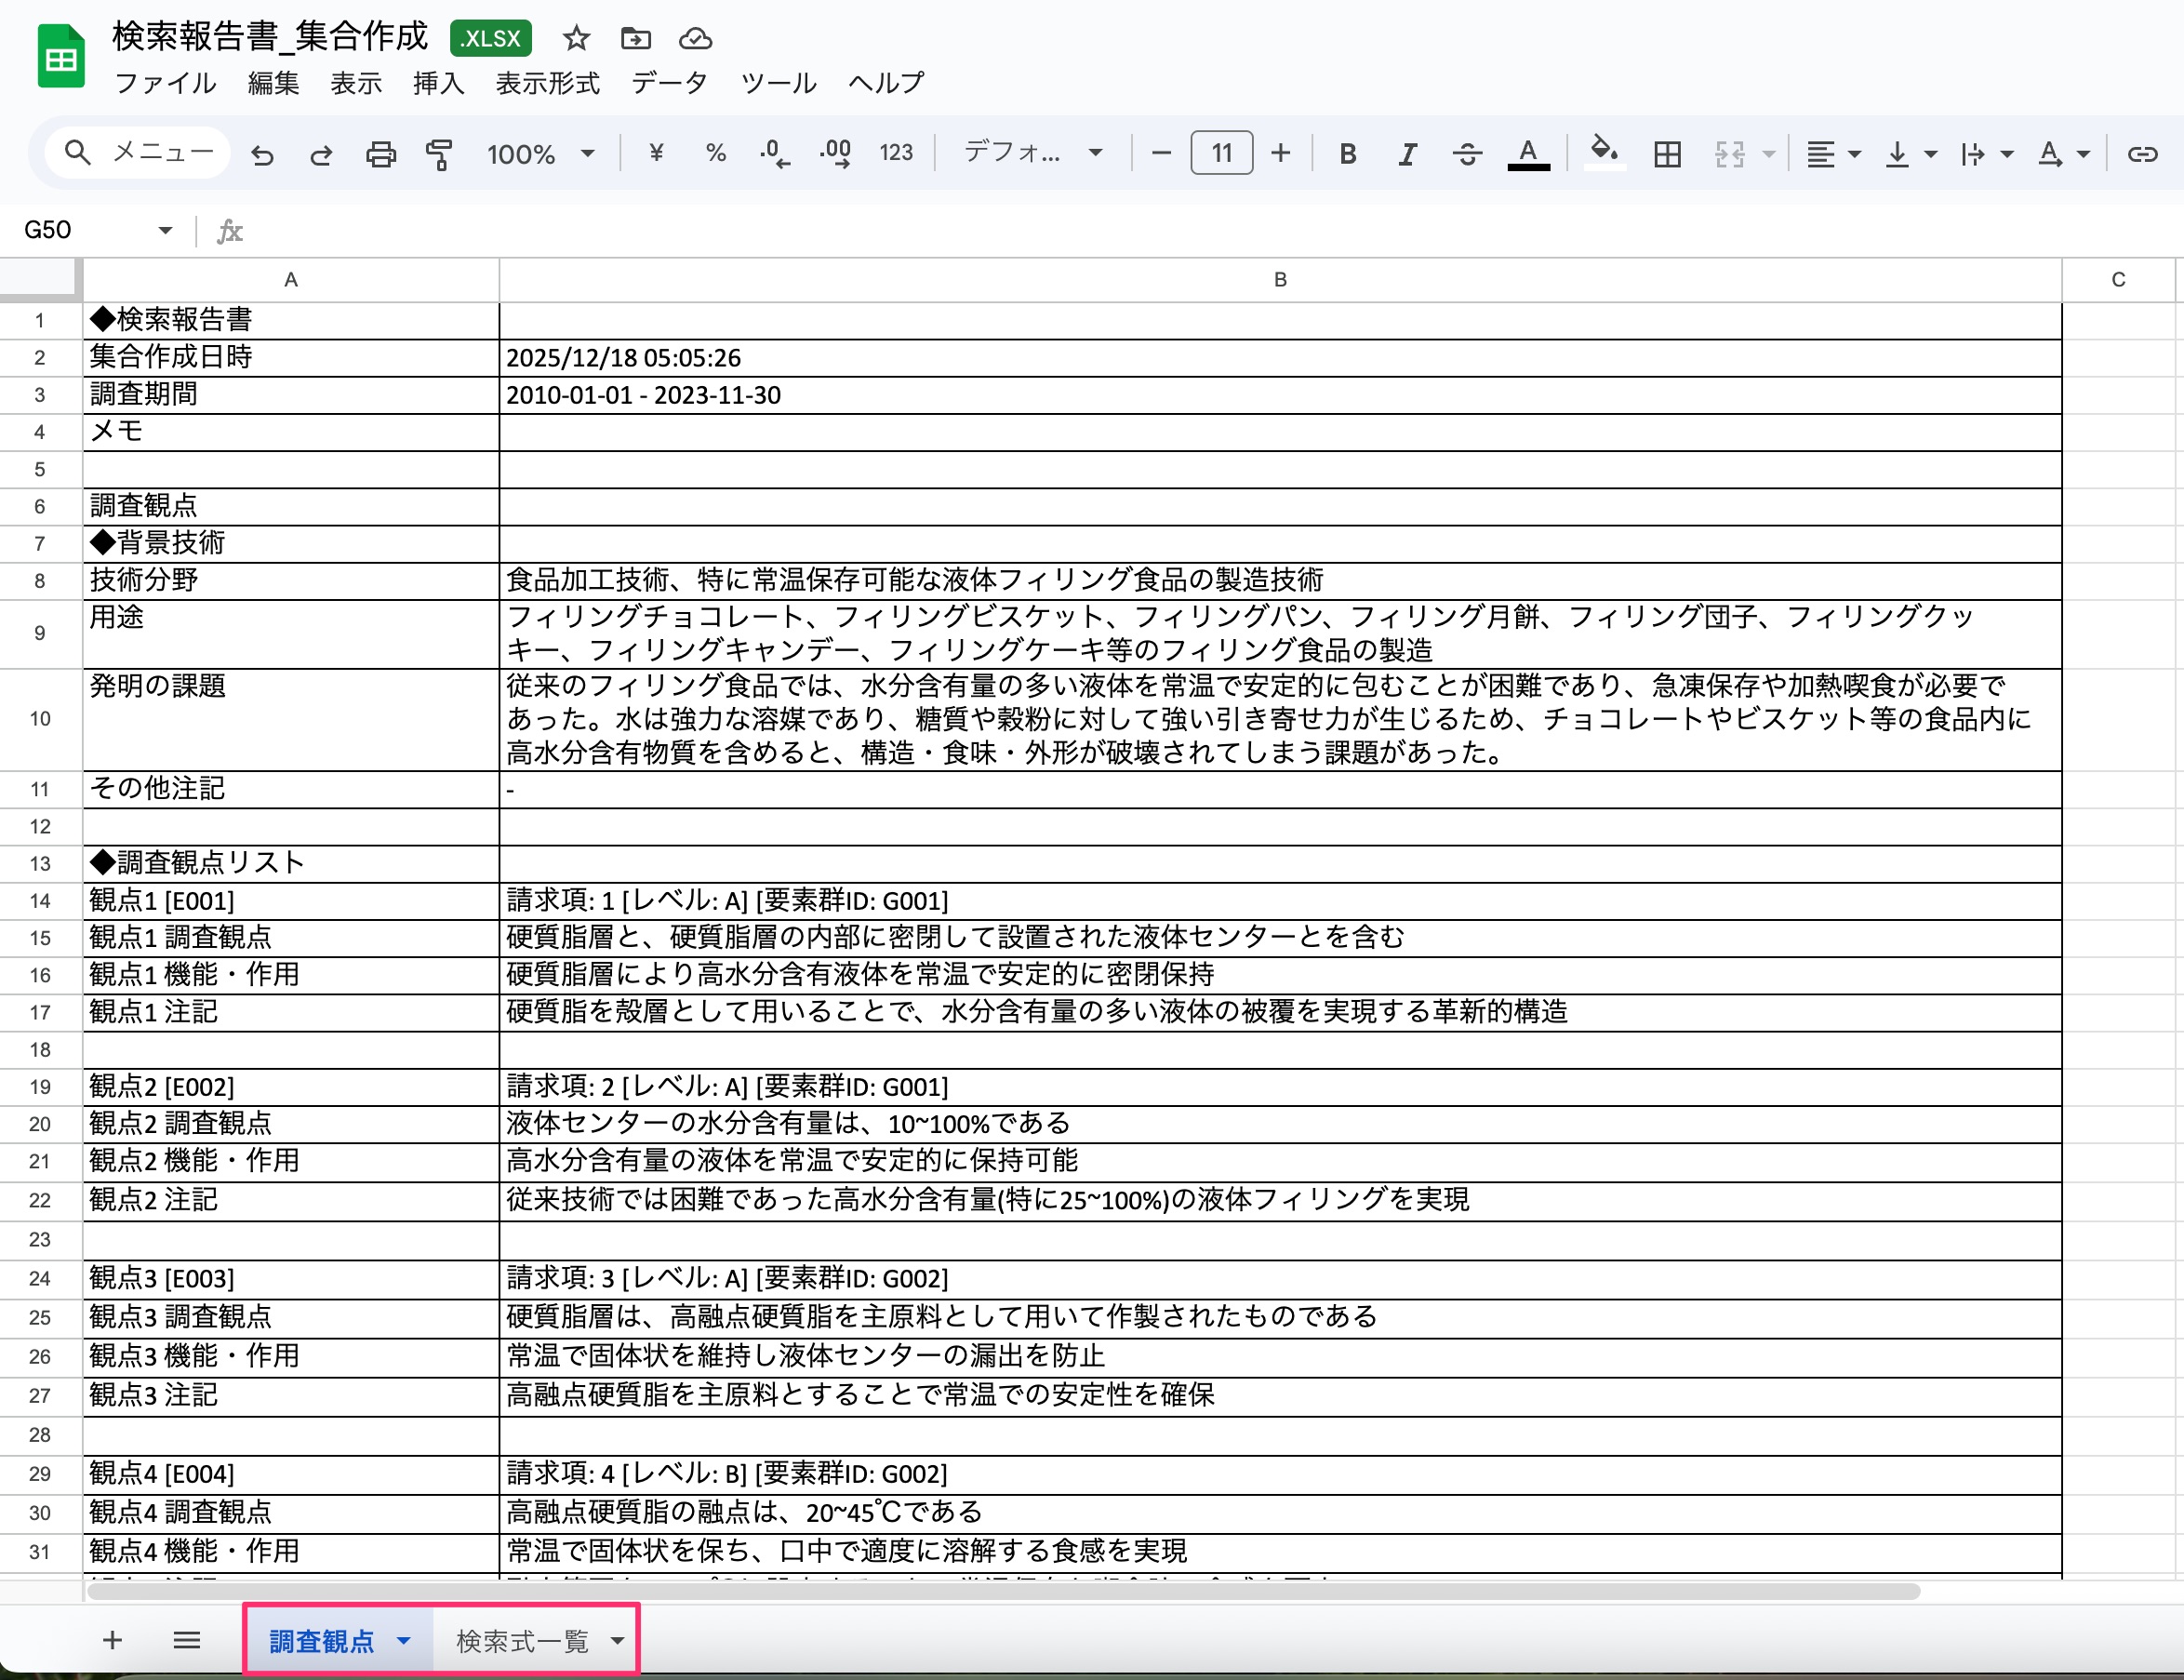Select the 調査観点 sheet tab
Screen dimensions: 2184x1680
322,1642
